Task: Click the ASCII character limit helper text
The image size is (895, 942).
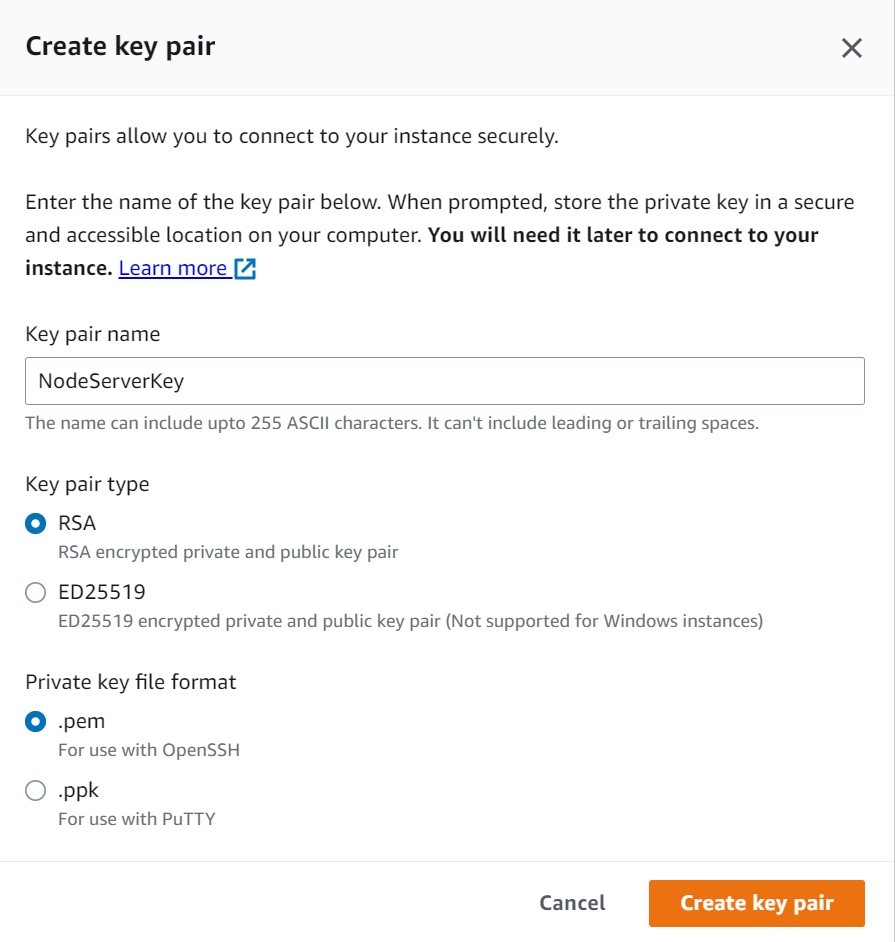Action: point(390,422)
